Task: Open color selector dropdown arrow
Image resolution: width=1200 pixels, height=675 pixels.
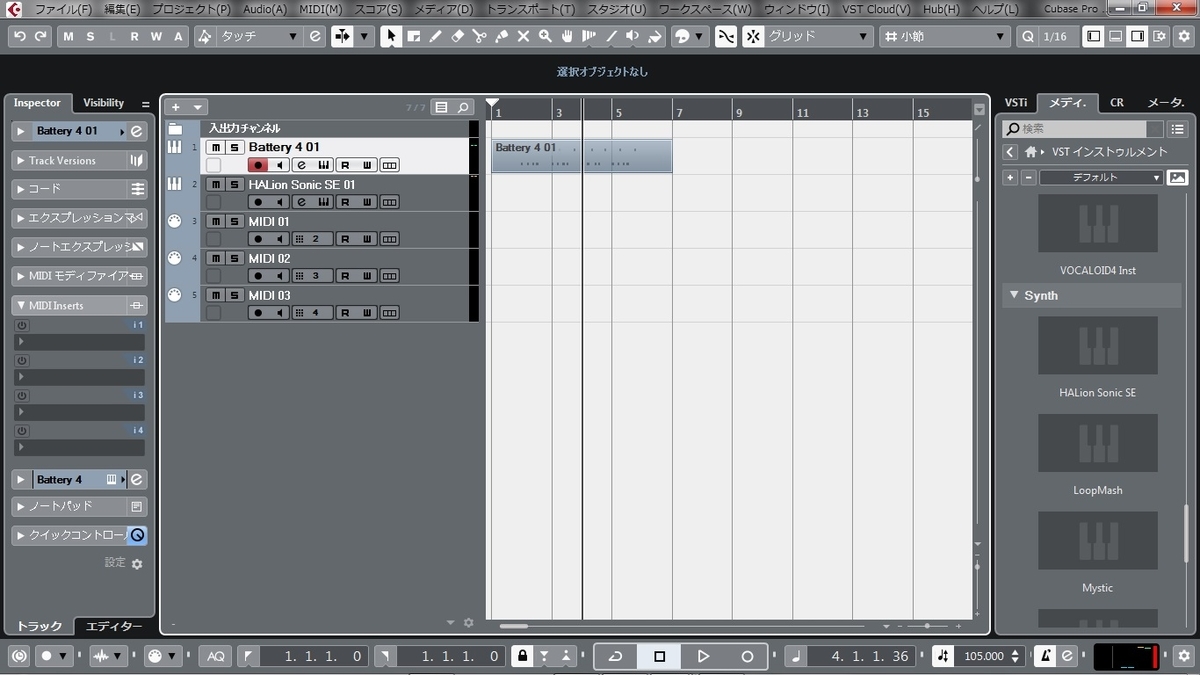Action: coord(698,36)
